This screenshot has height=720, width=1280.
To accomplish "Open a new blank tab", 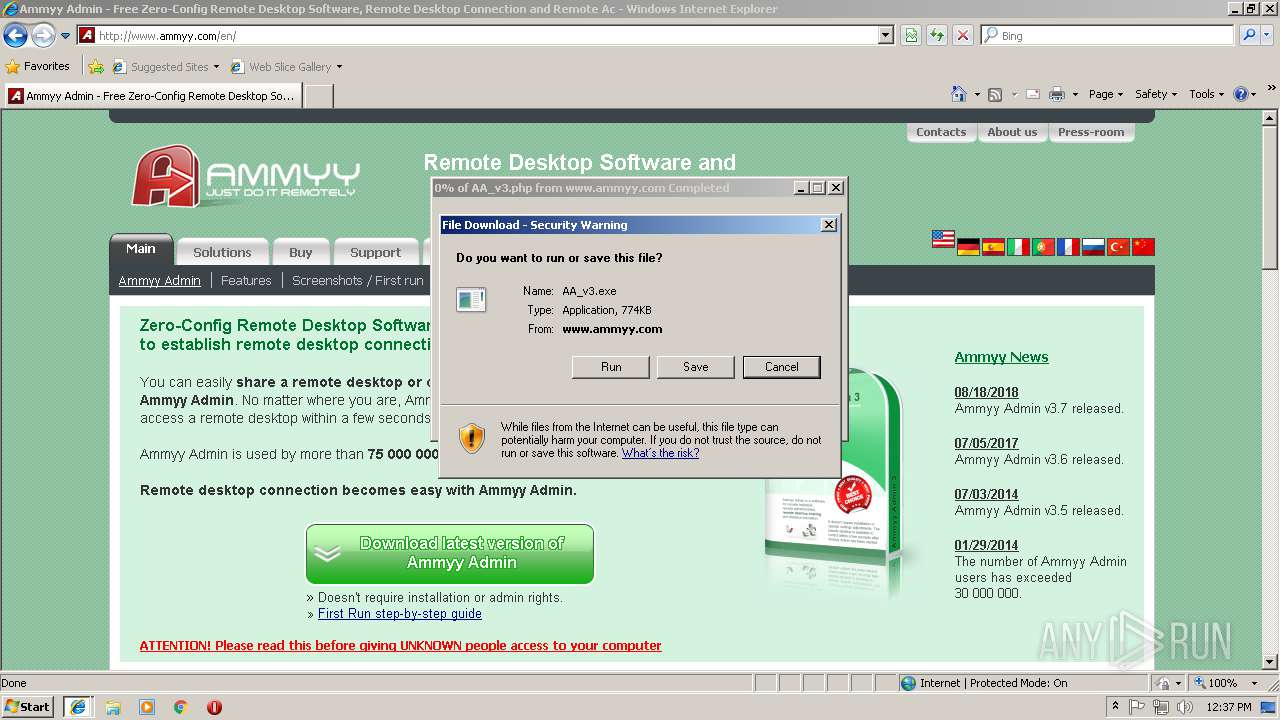I will [318, 96].
